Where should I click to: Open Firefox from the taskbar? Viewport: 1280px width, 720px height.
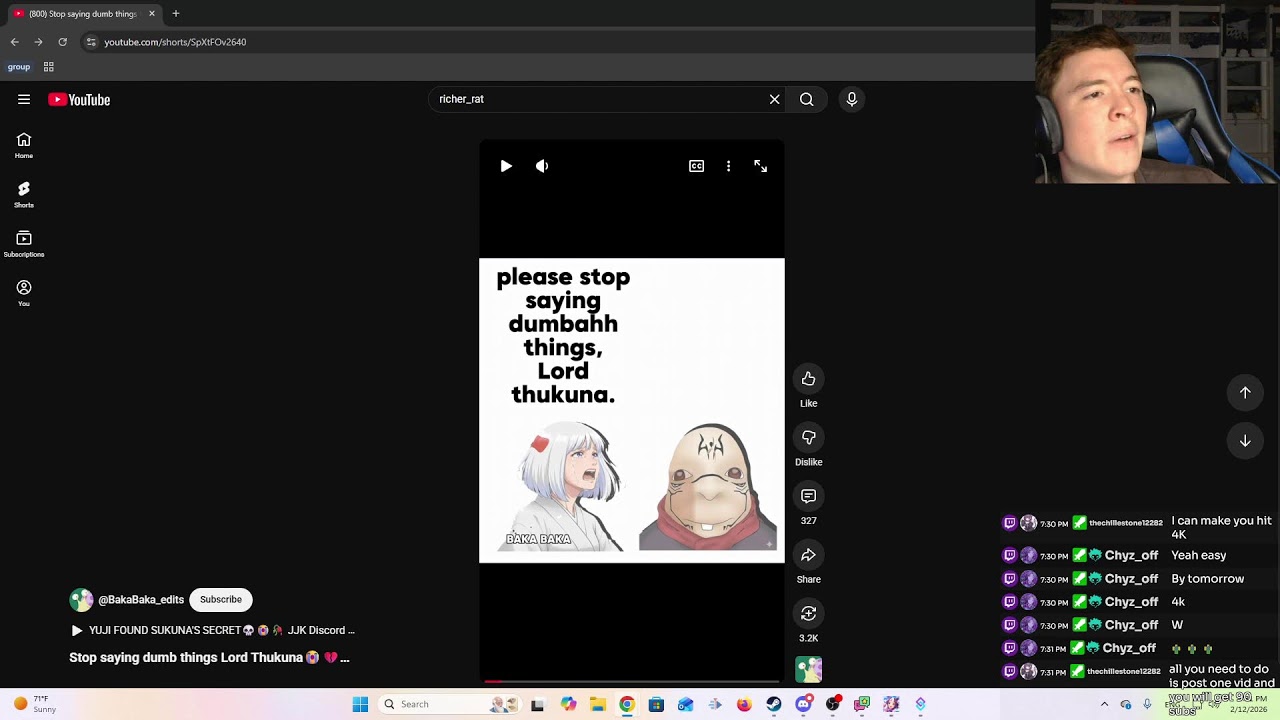(x=744, y=704)
